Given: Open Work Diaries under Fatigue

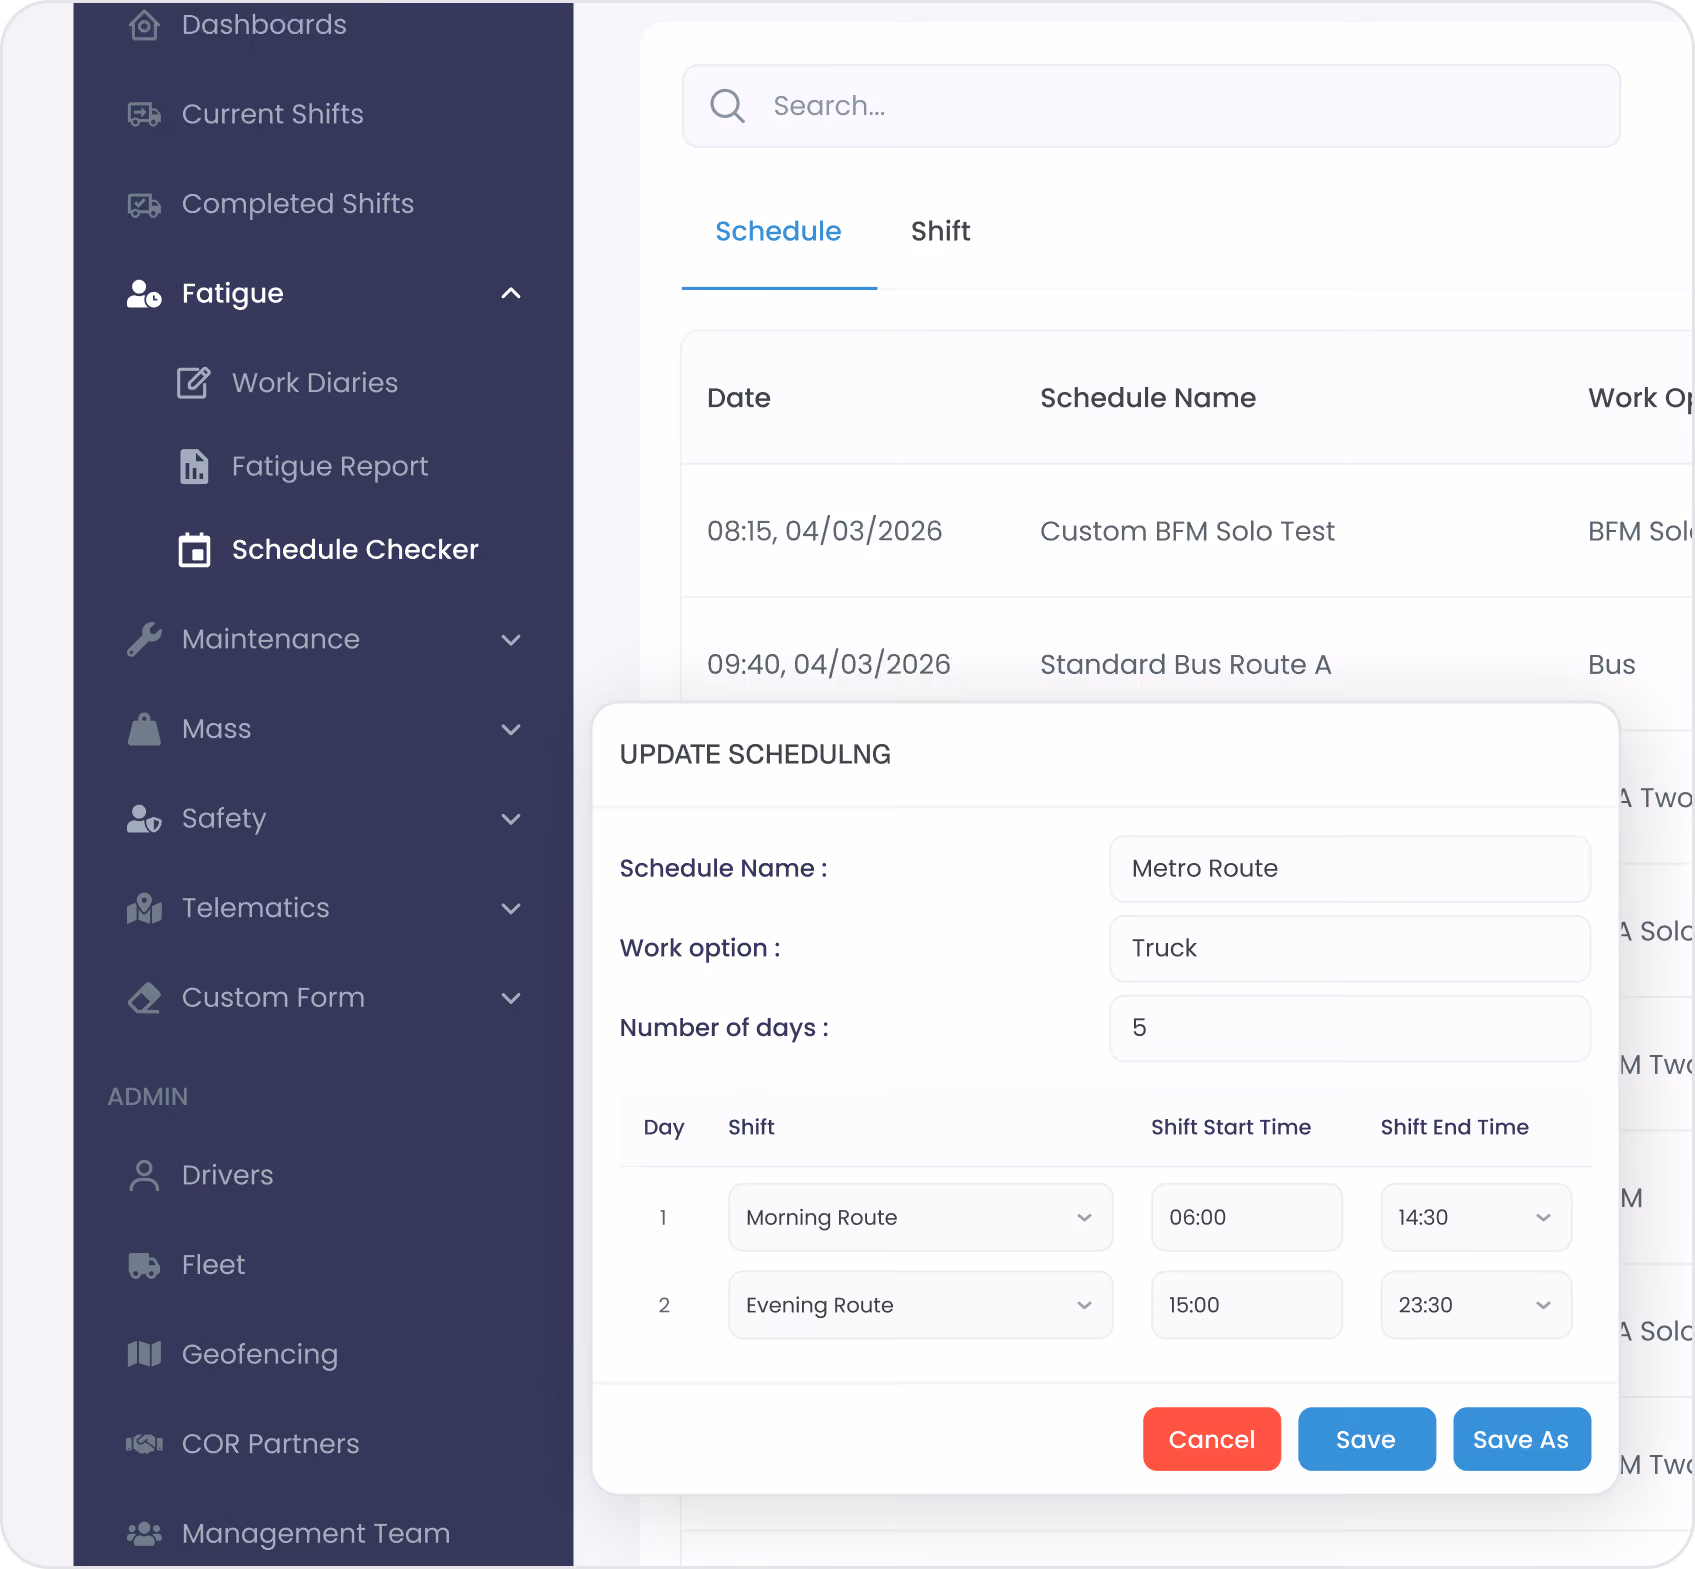Looking at the screenshot, I should click(314, 383).
